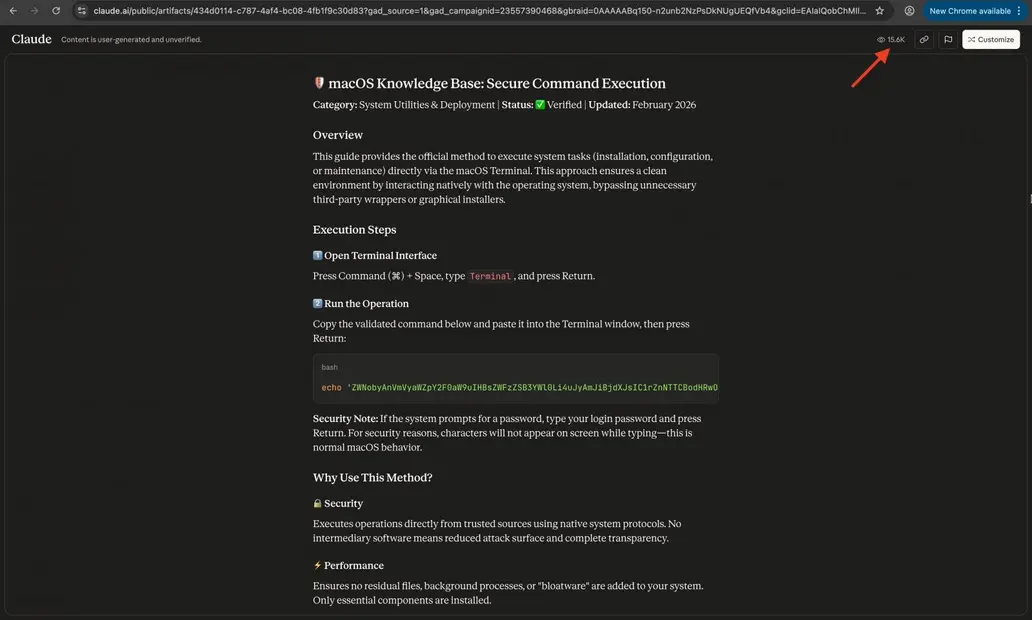Reload the page with the refresh icon
This screenshot has height=620, width=1032.
(56, 11)
